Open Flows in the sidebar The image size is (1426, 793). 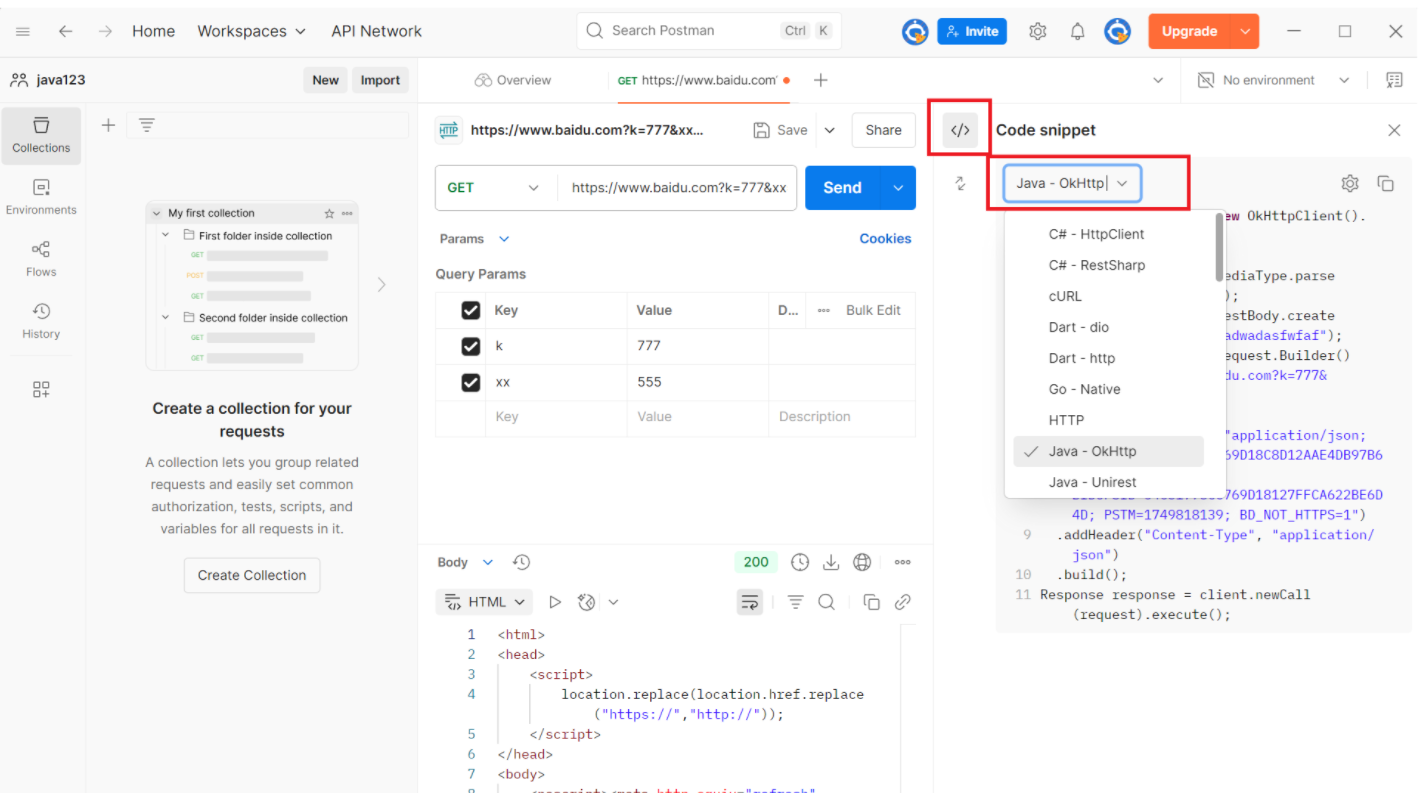41,259
